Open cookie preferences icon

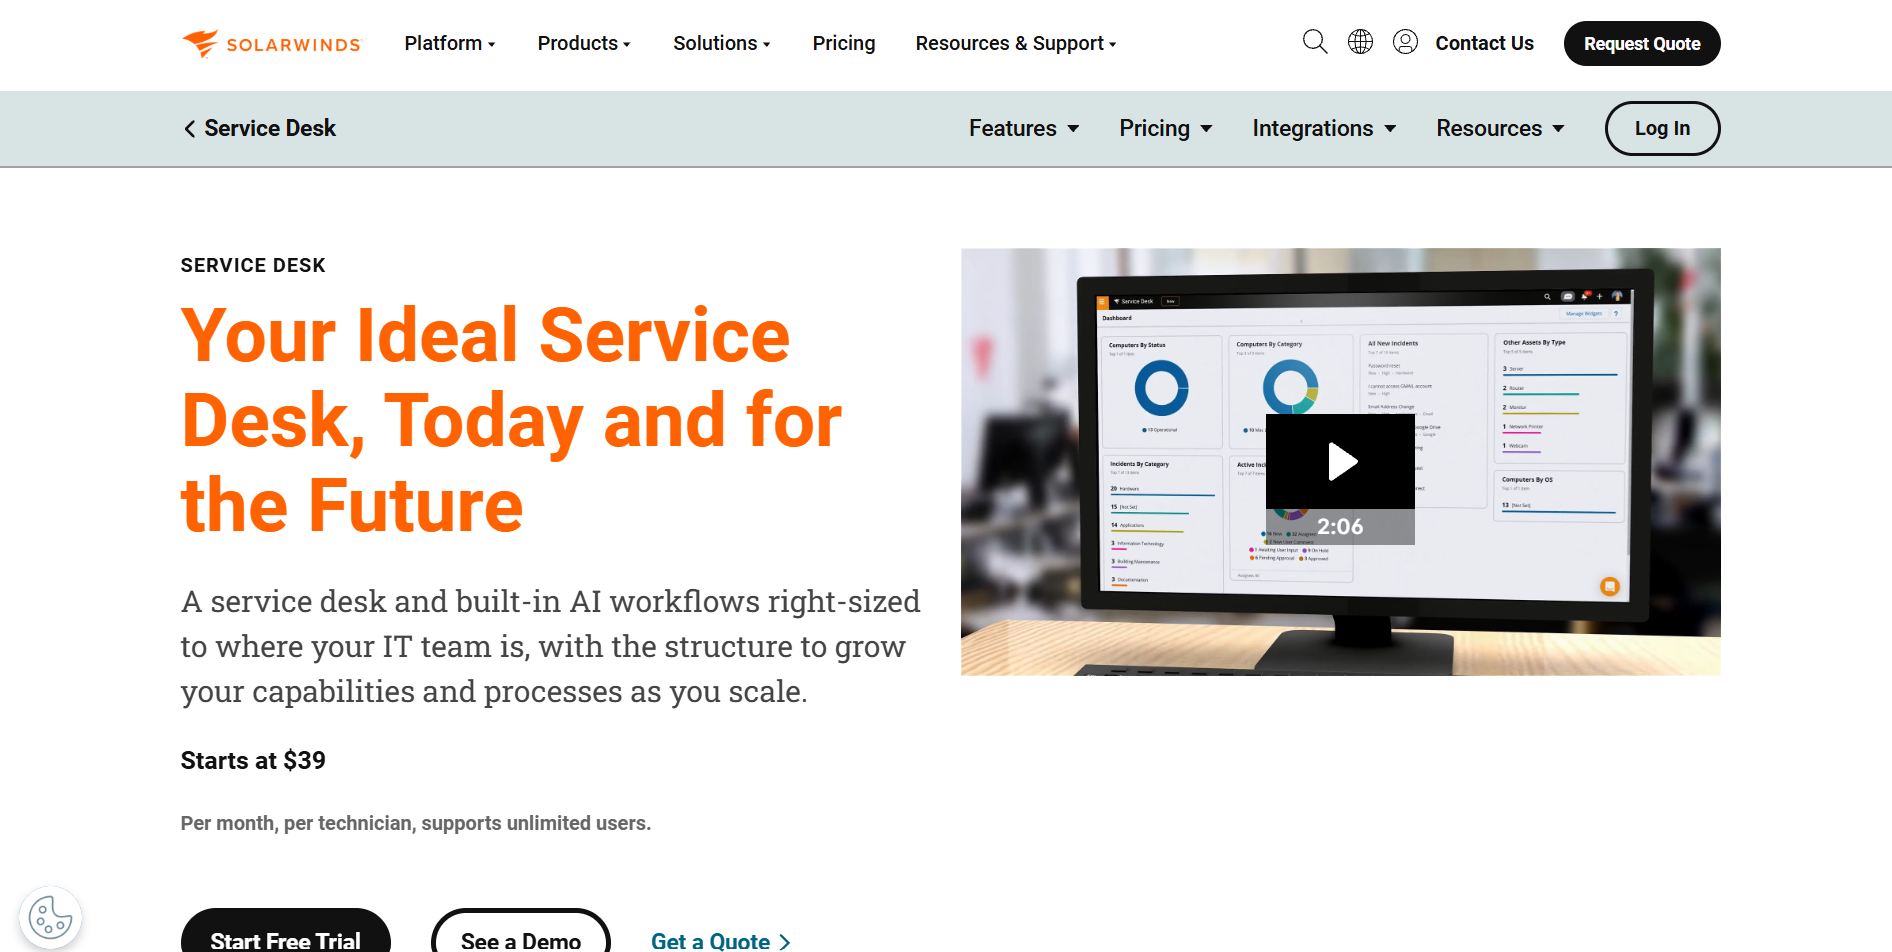(51, 917)
